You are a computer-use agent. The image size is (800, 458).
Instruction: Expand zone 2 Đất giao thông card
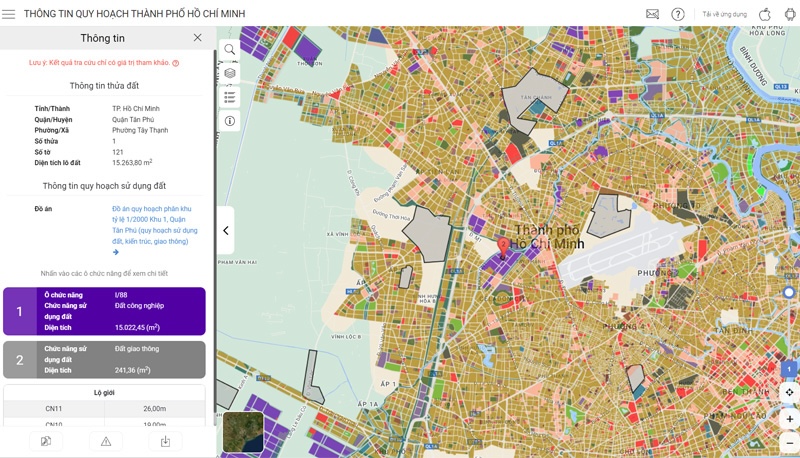[x=104, y=360]
